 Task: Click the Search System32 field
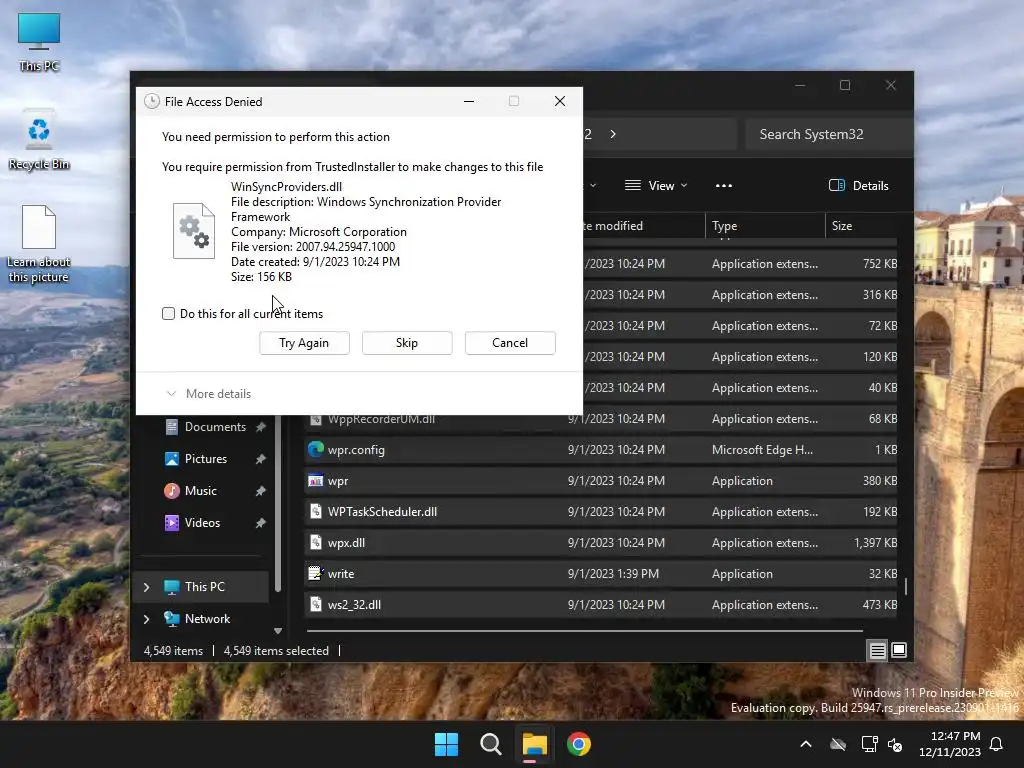coord(828,135)
